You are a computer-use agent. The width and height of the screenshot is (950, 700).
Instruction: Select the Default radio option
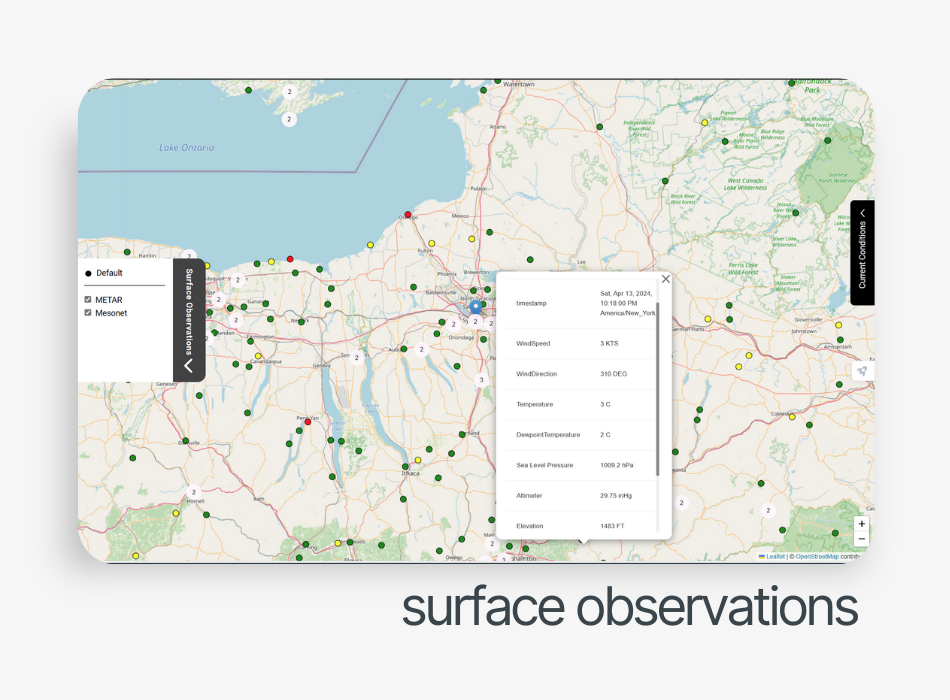coord(88,273)
